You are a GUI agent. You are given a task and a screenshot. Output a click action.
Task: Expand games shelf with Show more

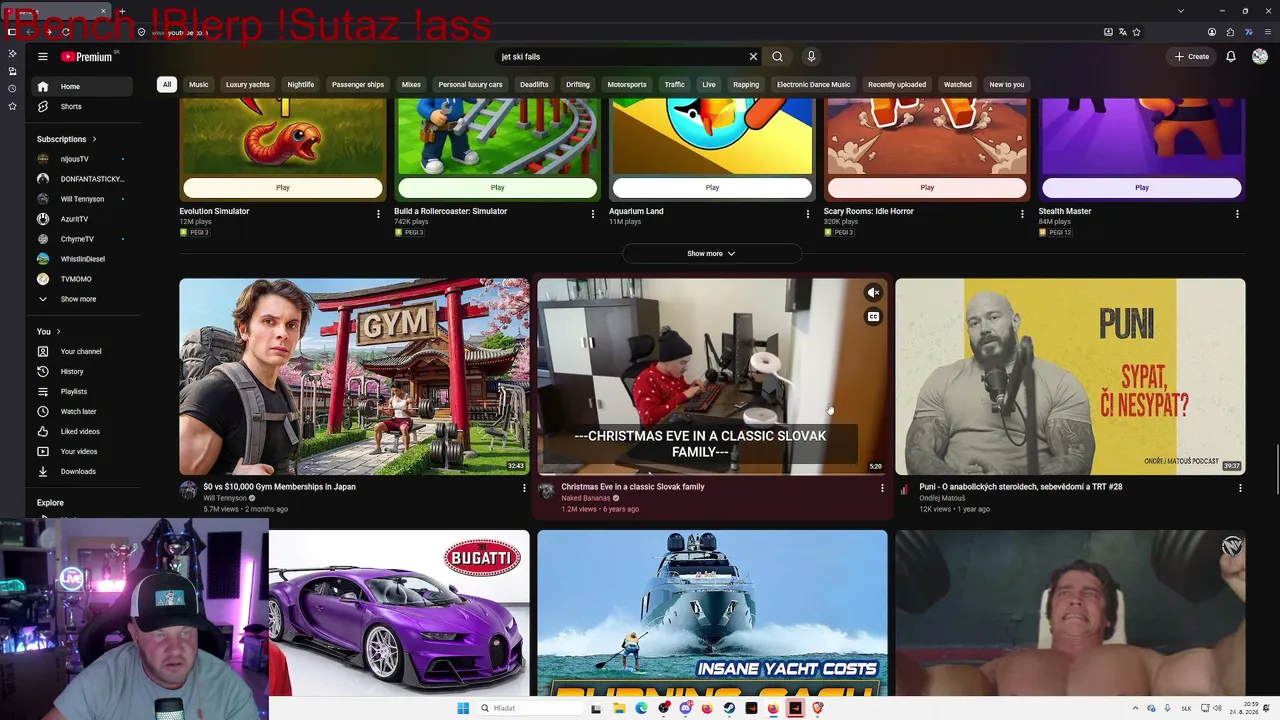pyautogui.click(x=711, y=254)
